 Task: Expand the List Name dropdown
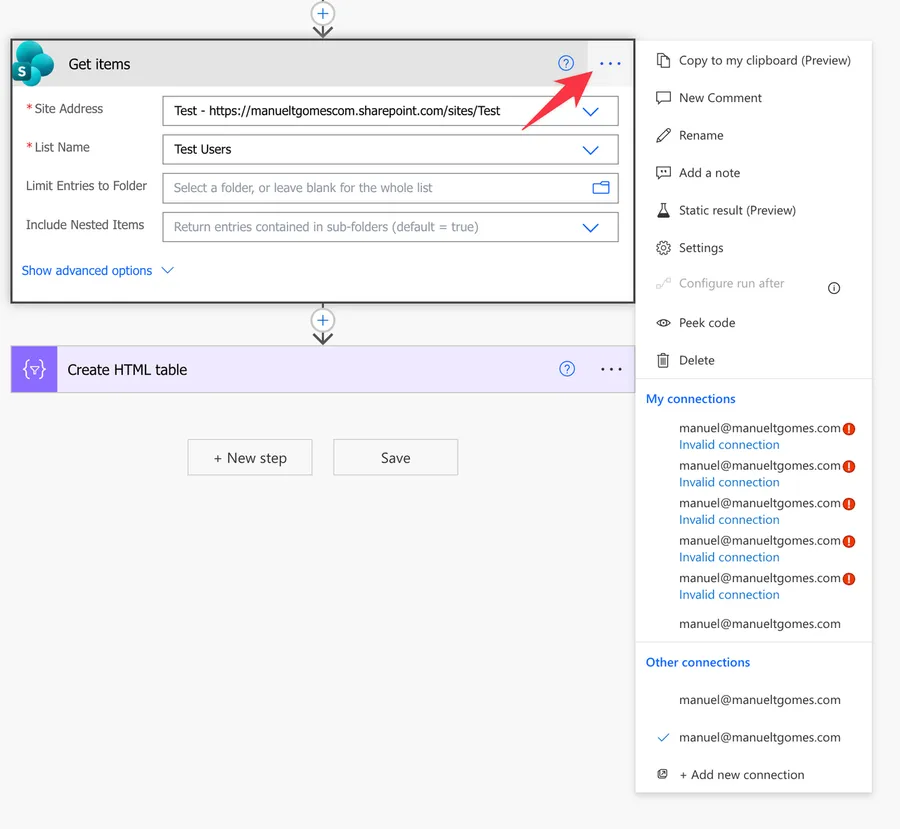591,150
